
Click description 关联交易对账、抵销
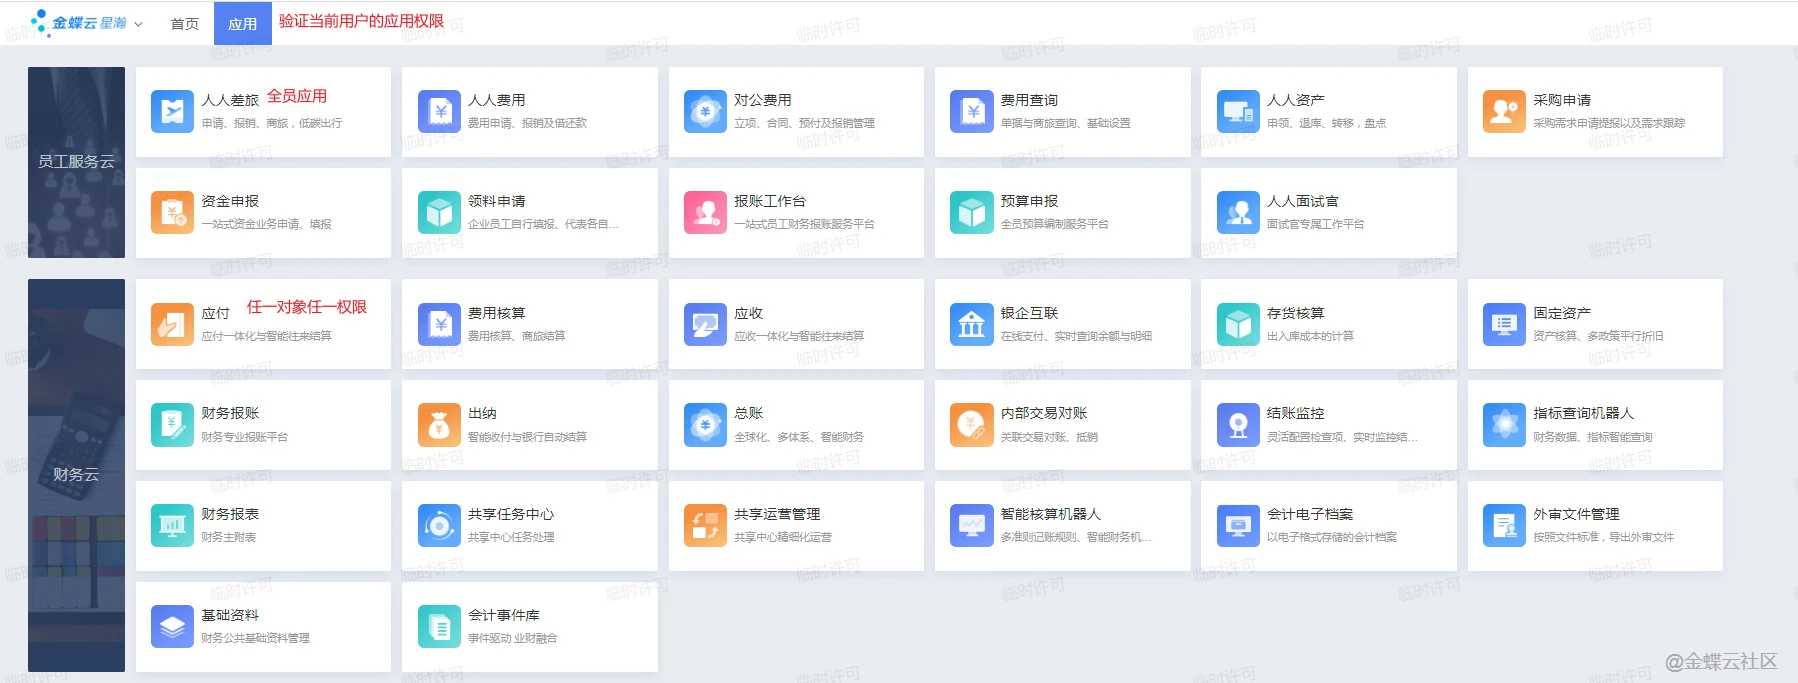click(x=1049, y=437)
